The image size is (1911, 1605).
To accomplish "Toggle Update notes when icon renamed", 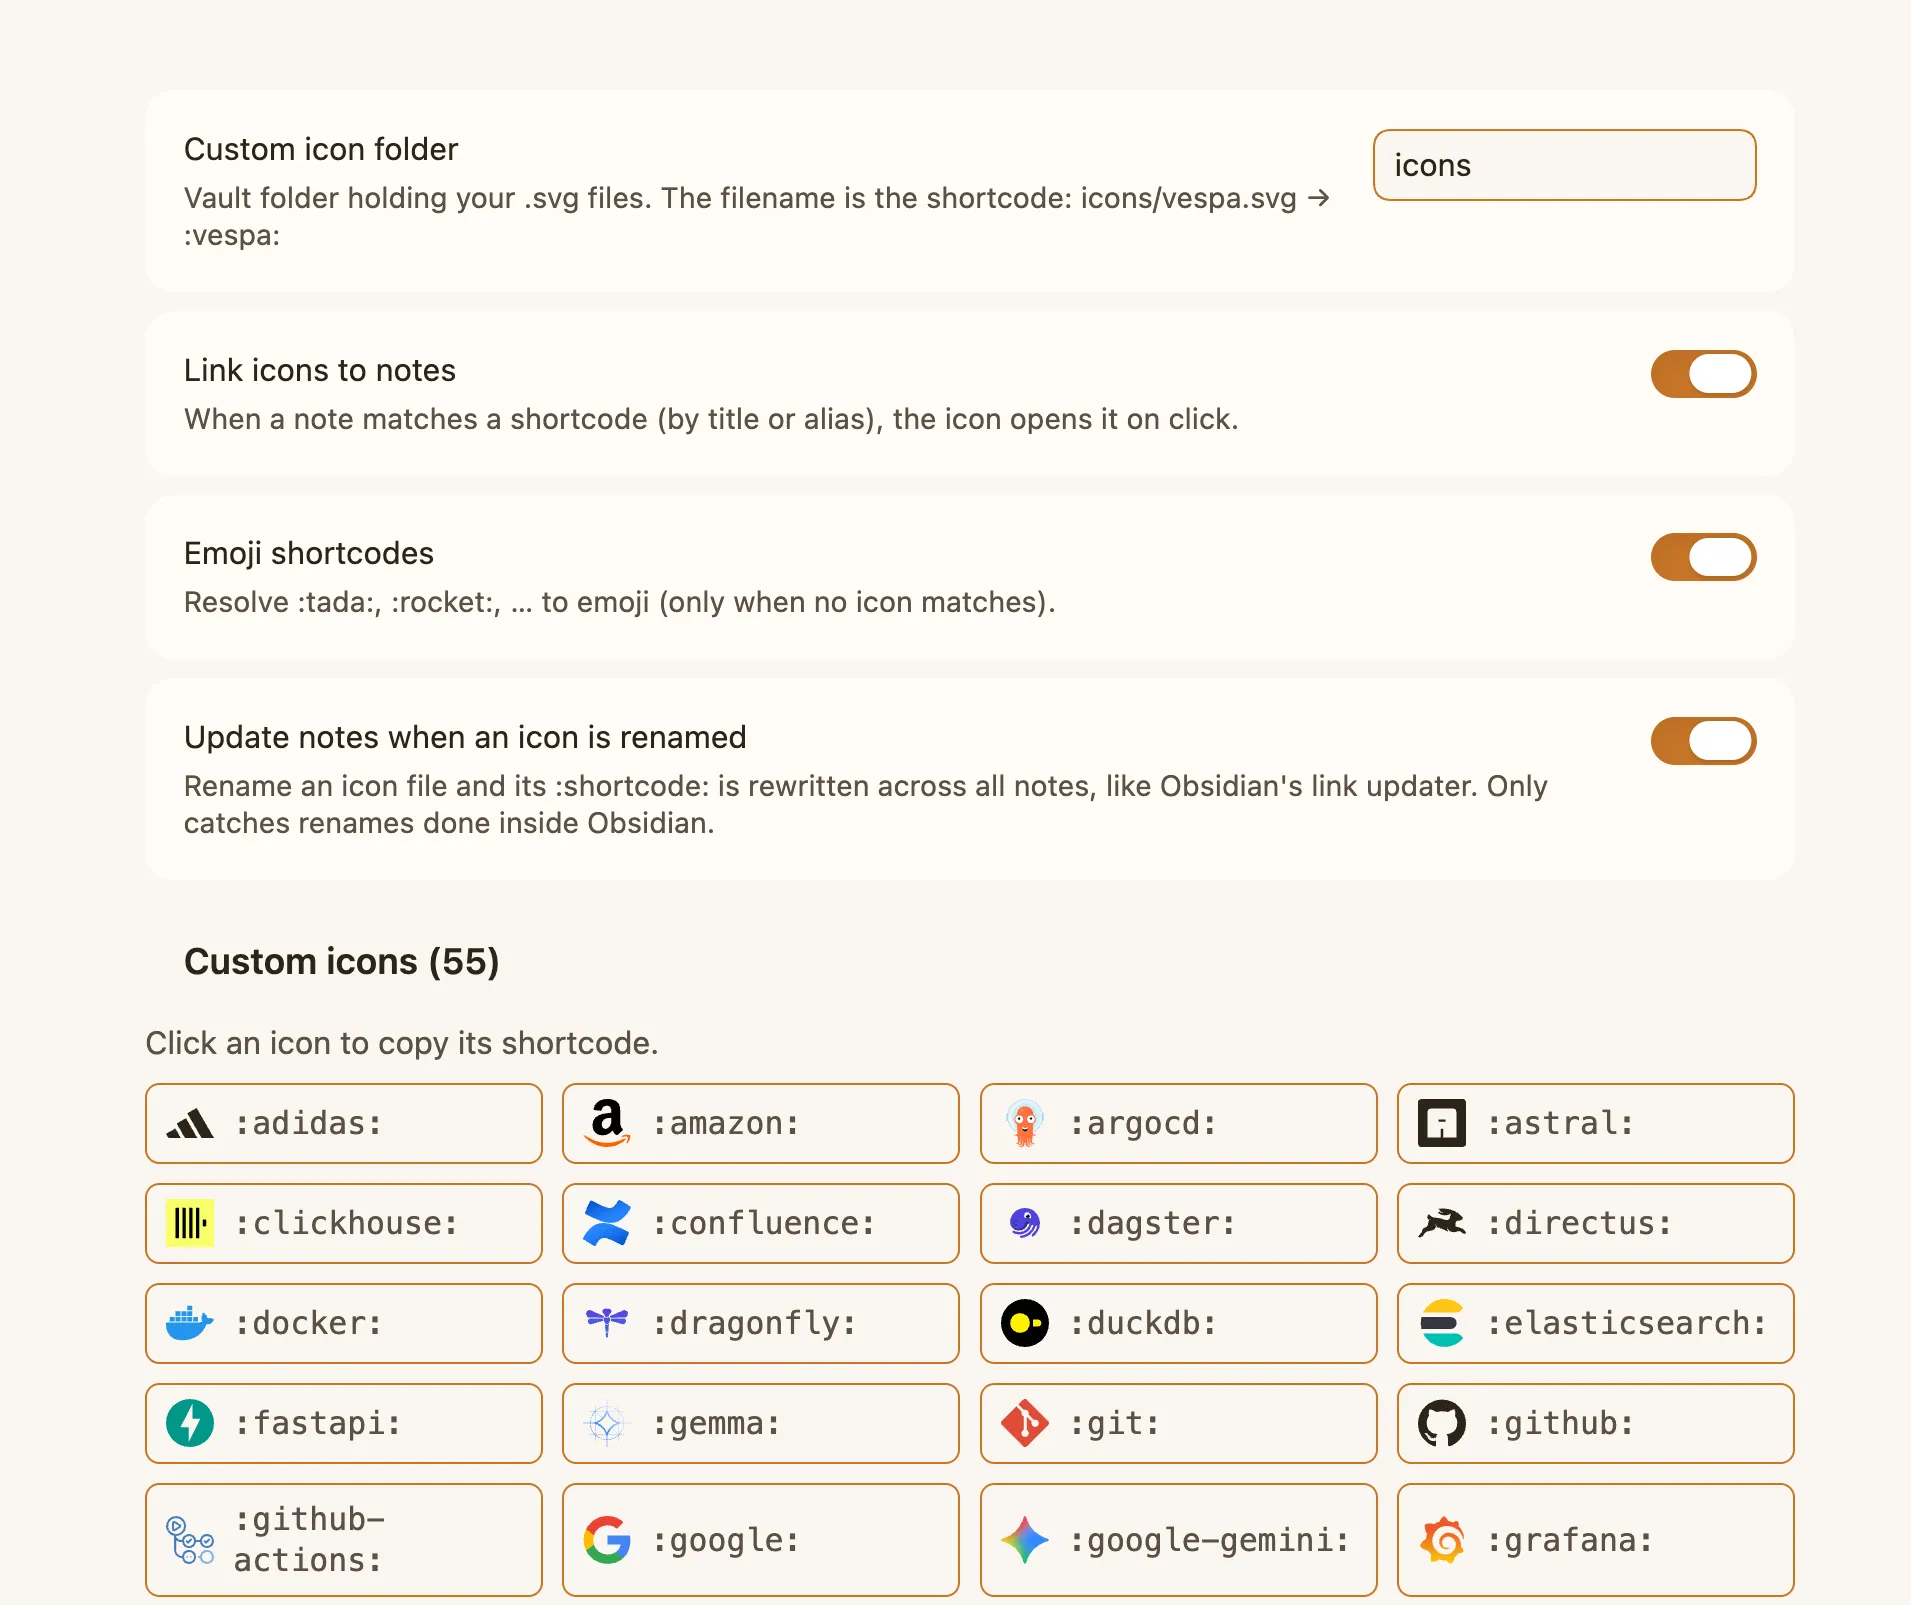I will [x=1703, y=741].
